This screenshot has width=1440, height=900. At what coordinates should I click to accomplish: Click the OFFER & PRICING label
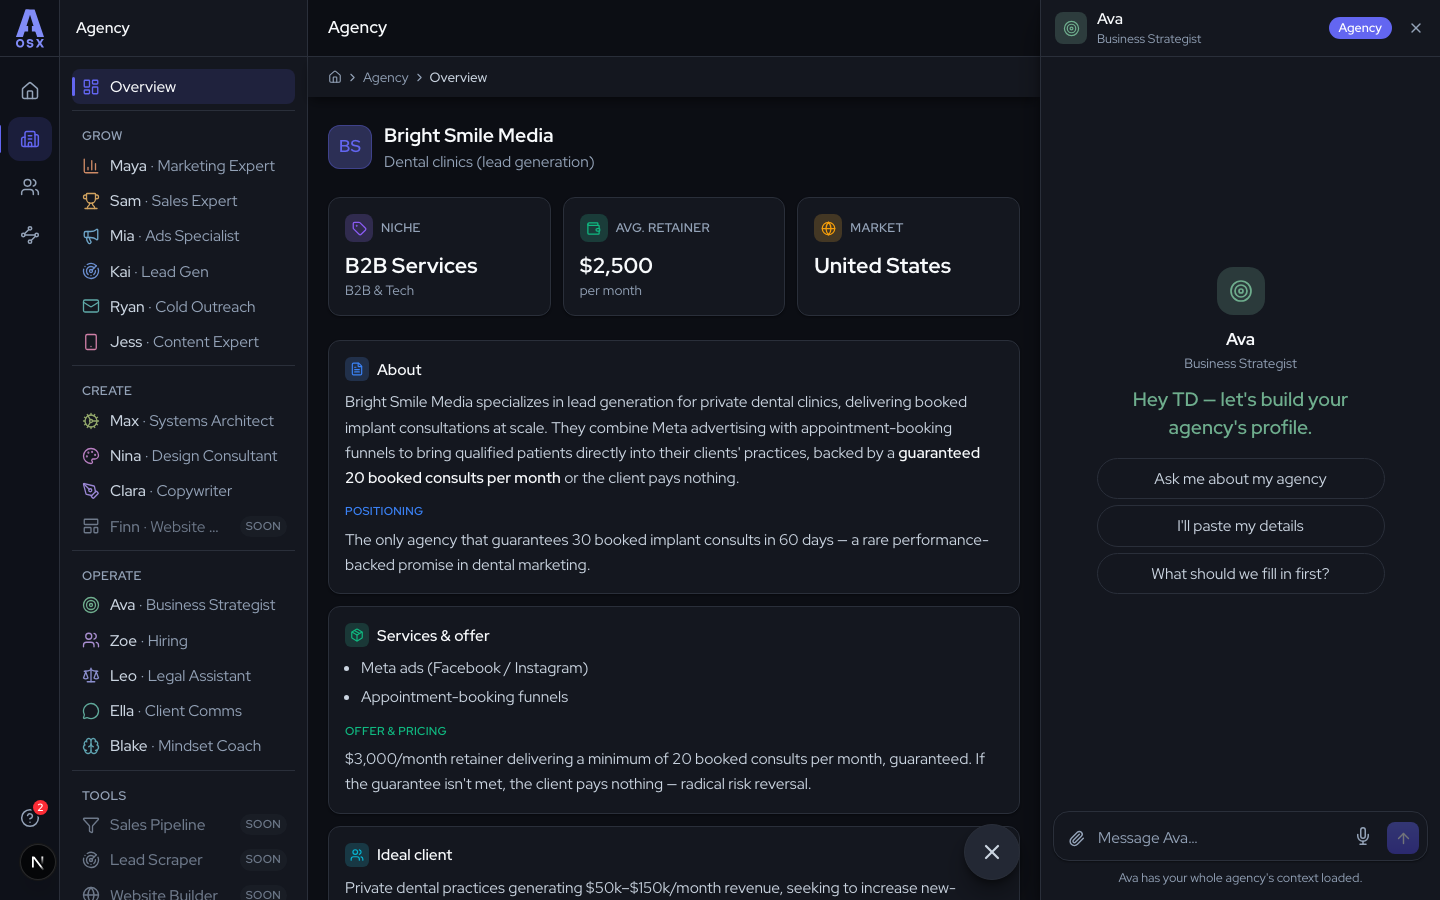coord(396,731)
